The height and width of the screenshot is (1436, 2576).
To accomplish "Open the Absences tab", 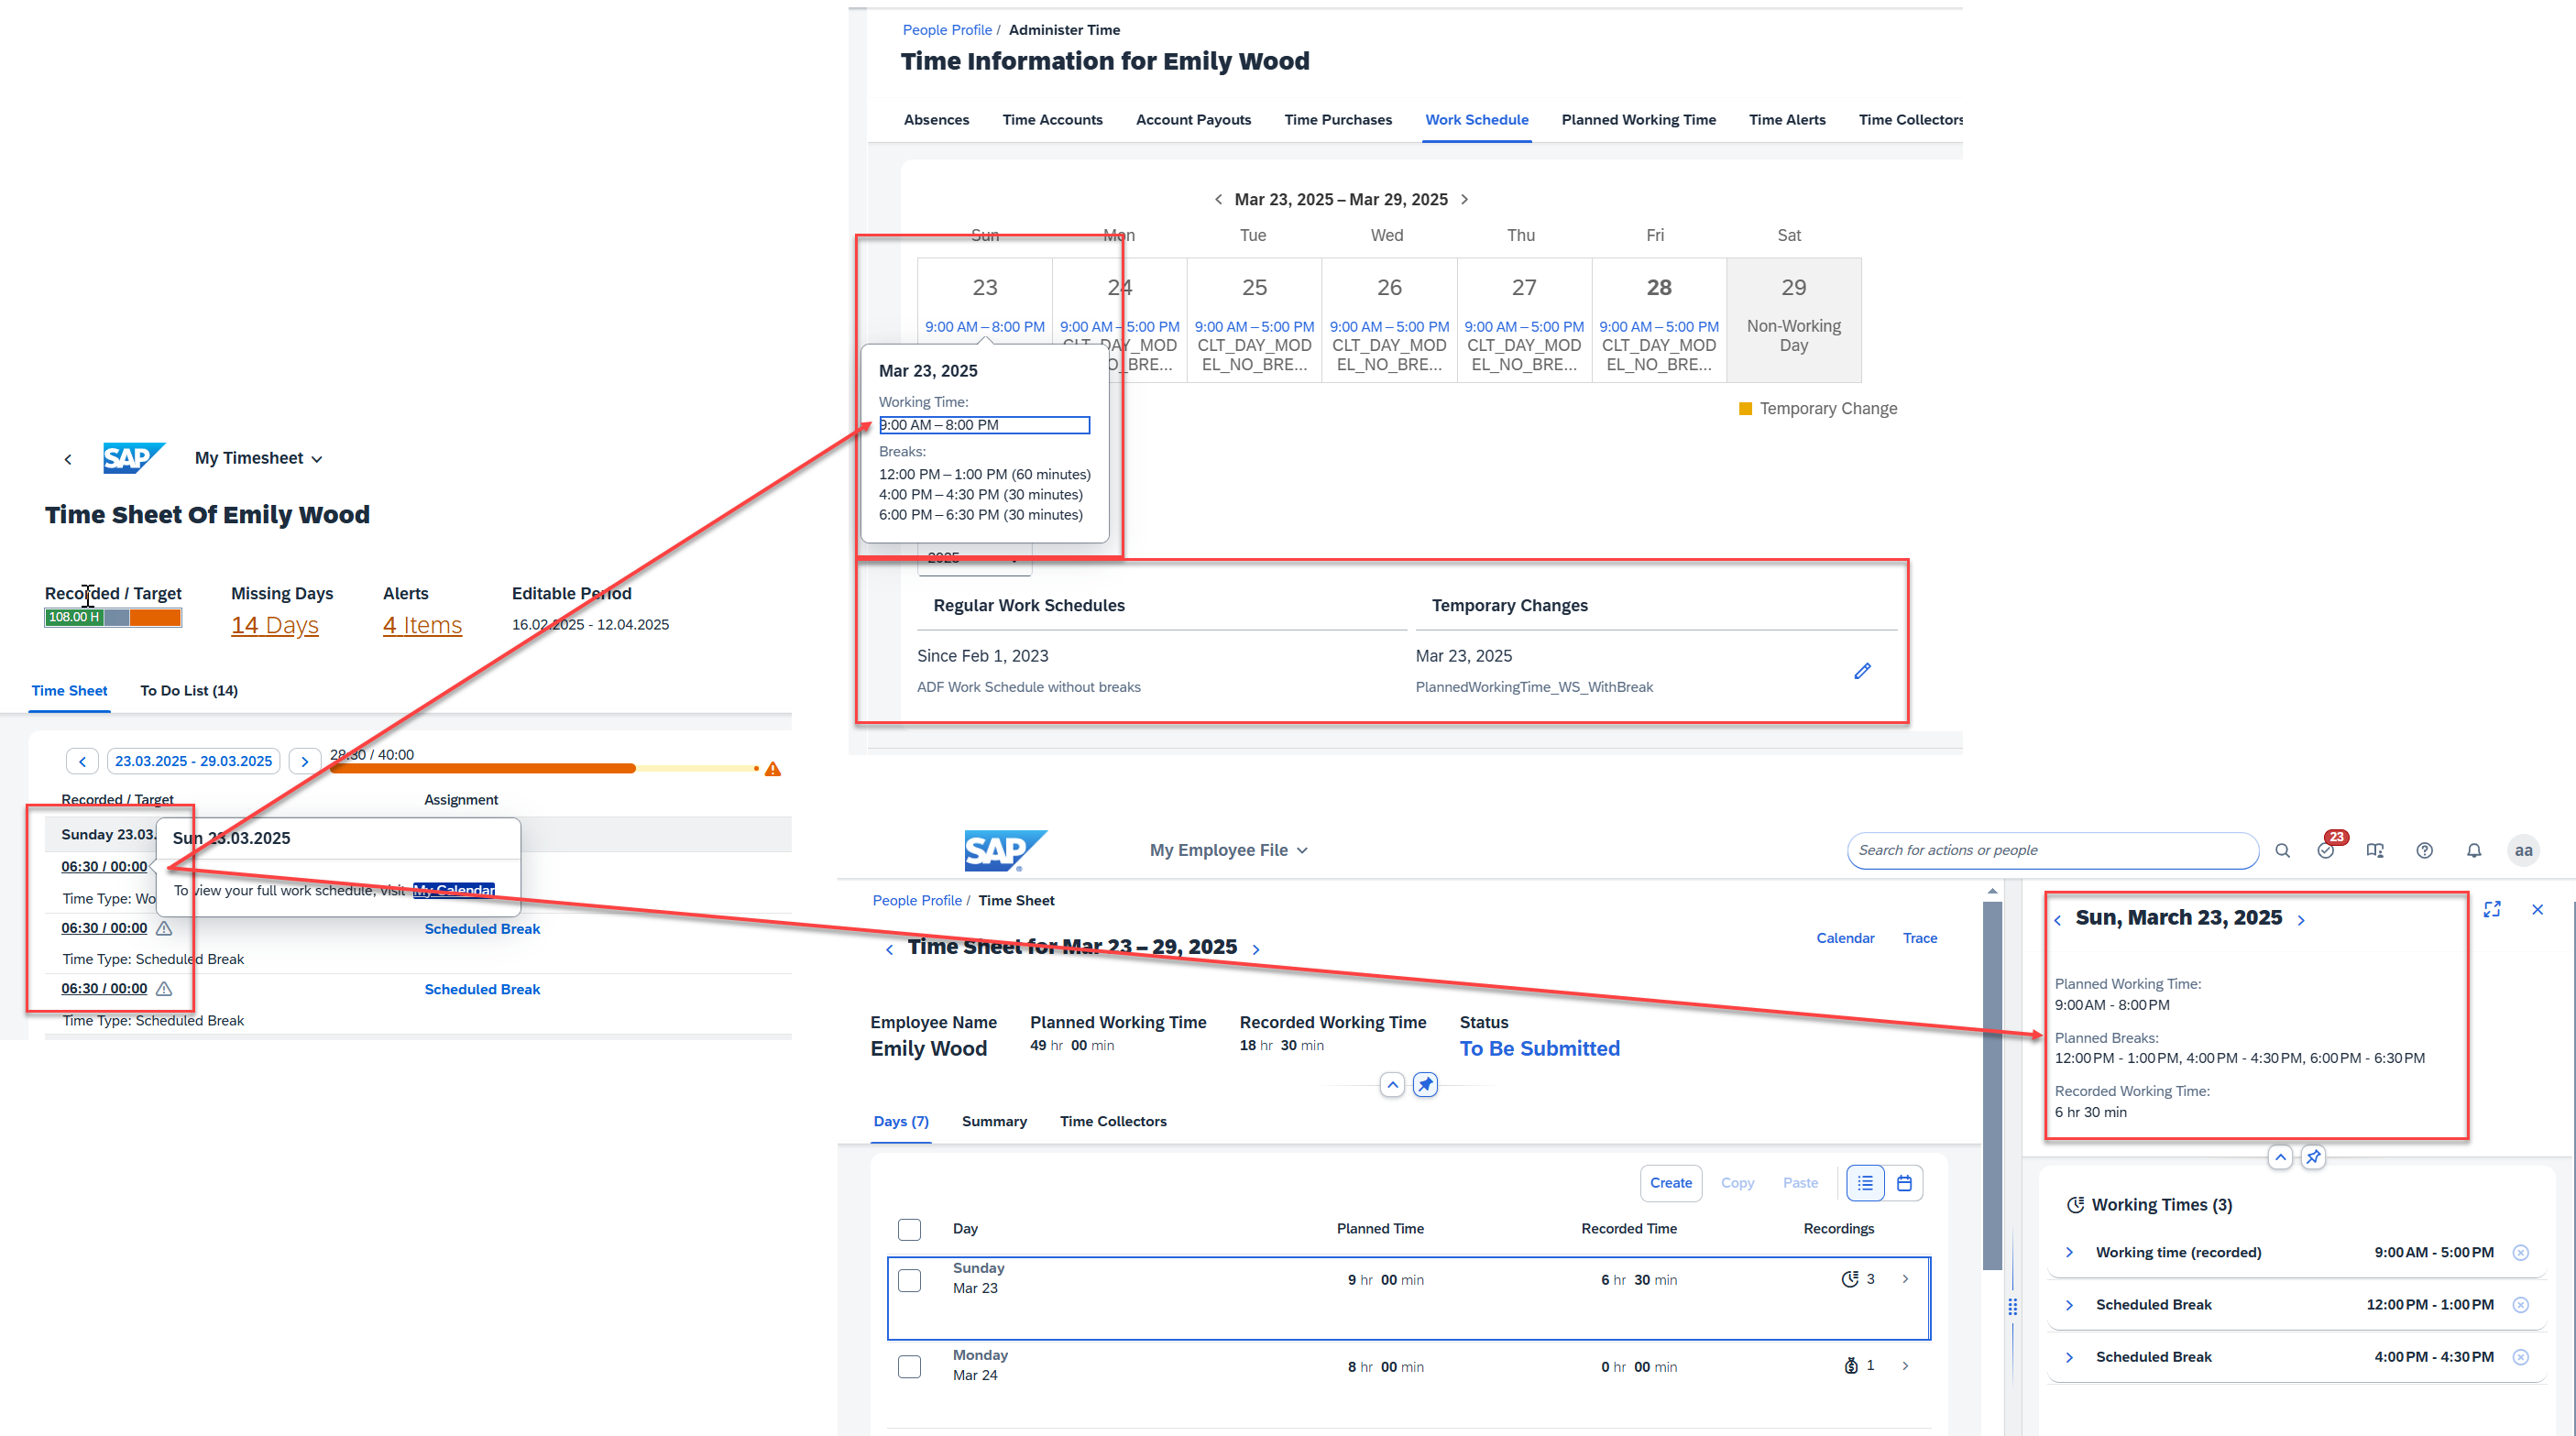I will (x=936, y=119).
